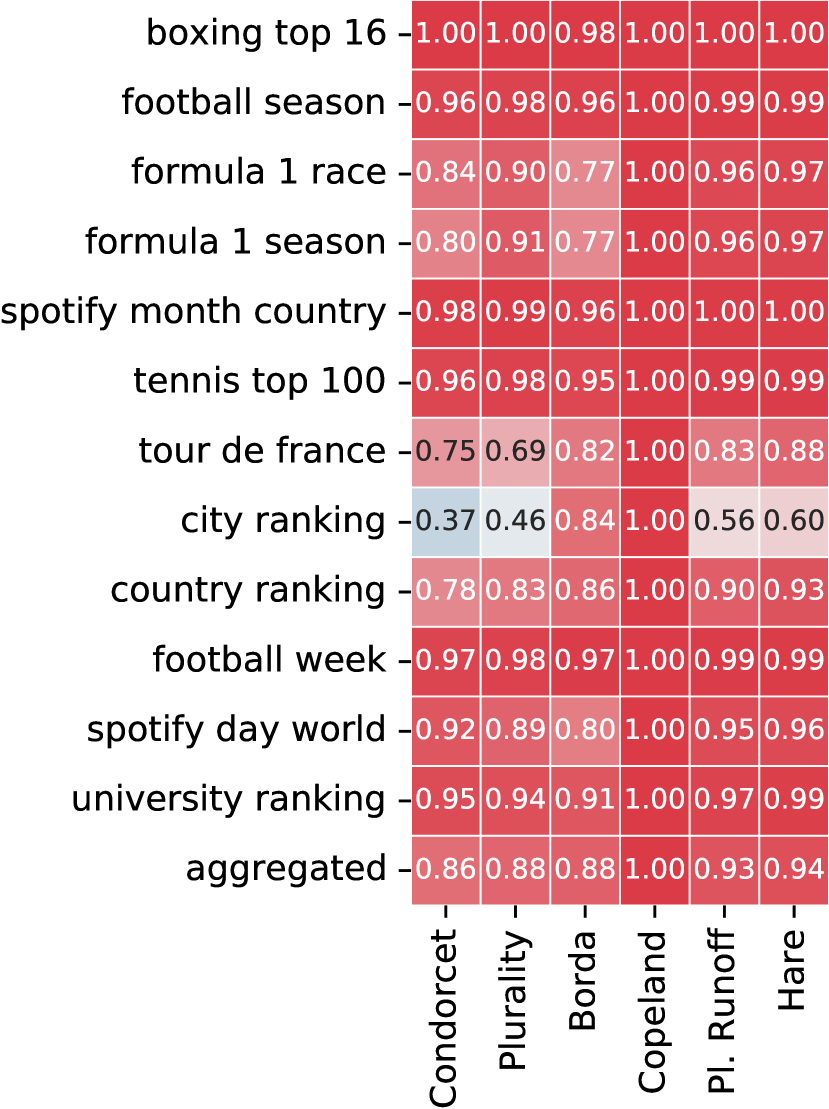Select the spotify day world Borda cell
The height and width of the screenshot is (1109, 829).
(x=584, y=730)
